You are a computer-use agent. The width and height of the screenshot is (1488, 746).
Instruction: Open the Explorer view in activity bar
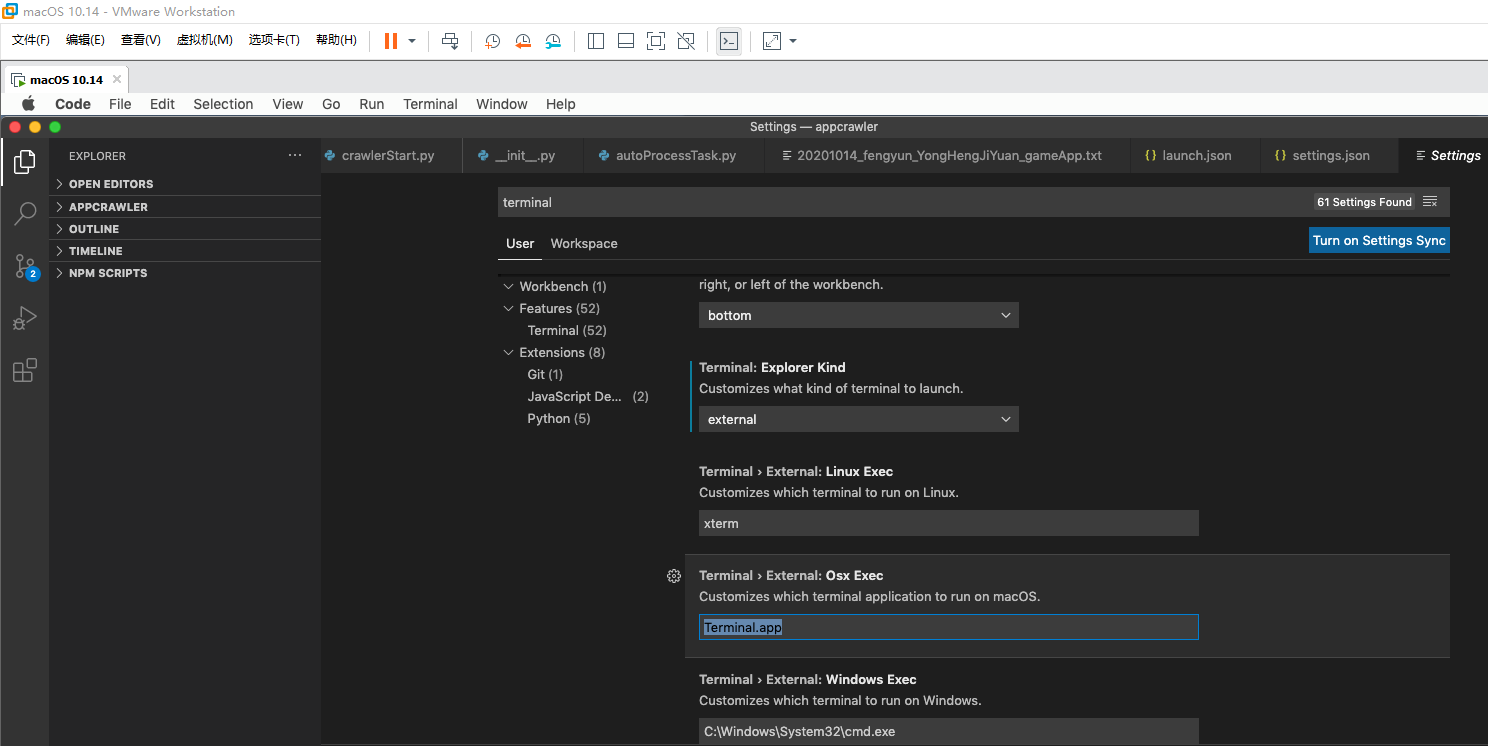coord(25,161)
